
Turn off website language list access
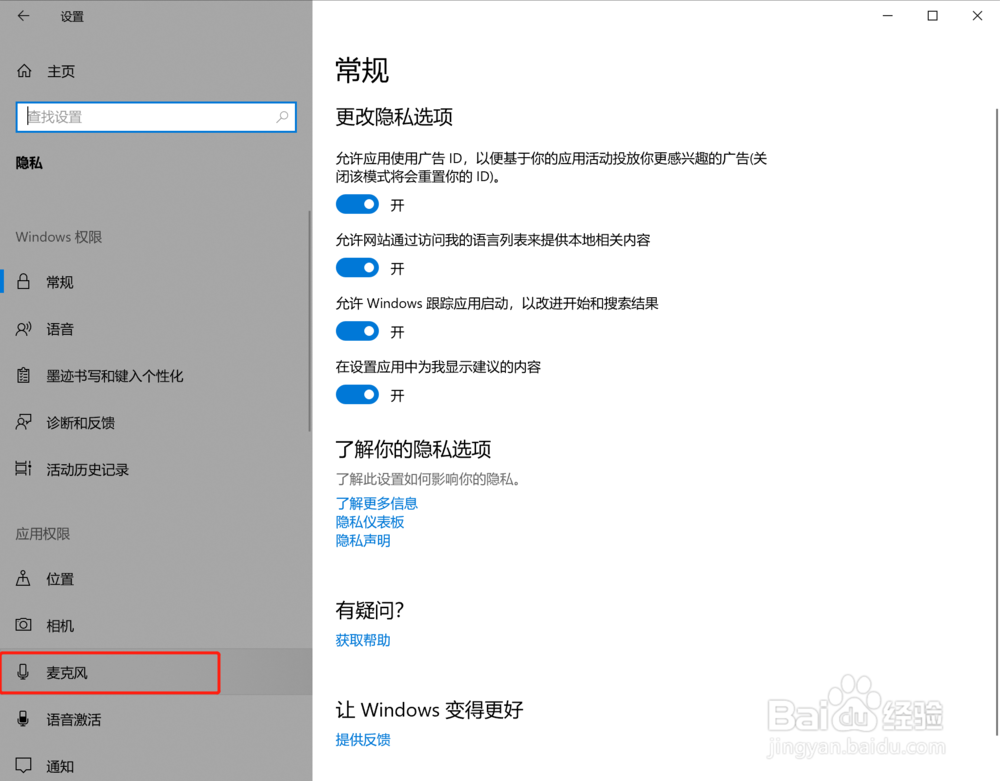357,267
